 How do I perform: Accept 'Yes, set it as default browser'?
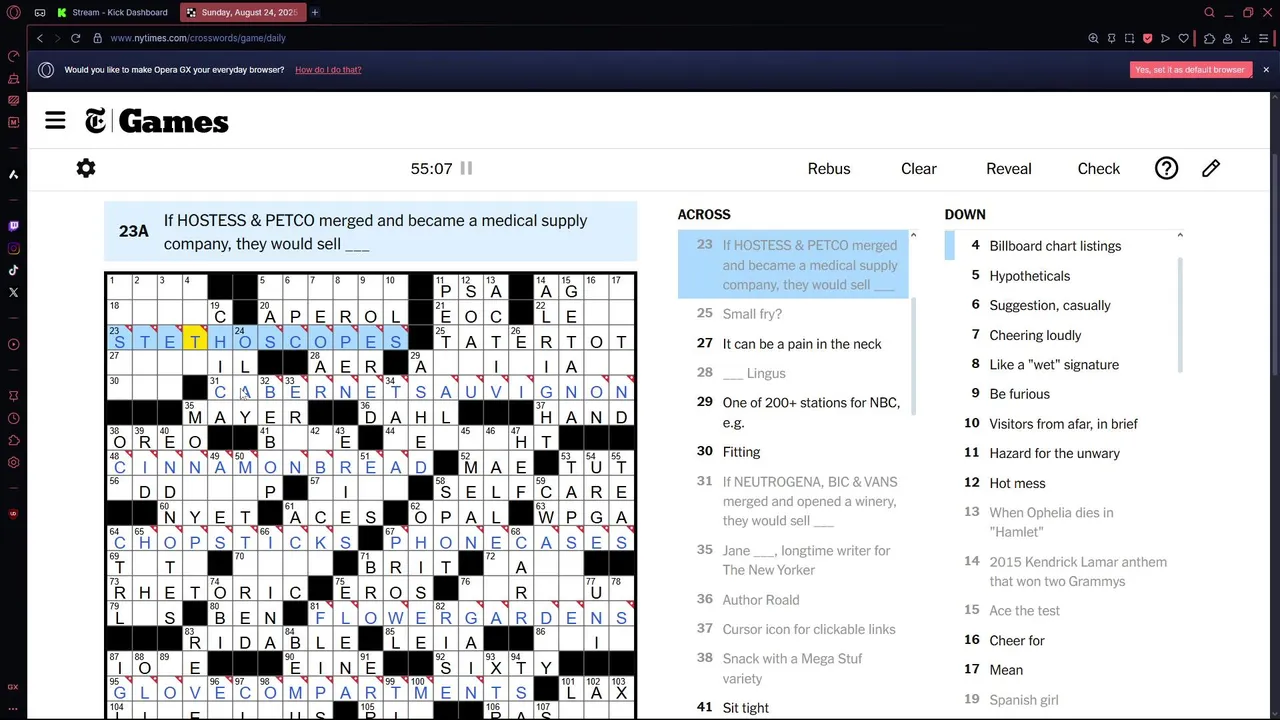click(1190, 70)
